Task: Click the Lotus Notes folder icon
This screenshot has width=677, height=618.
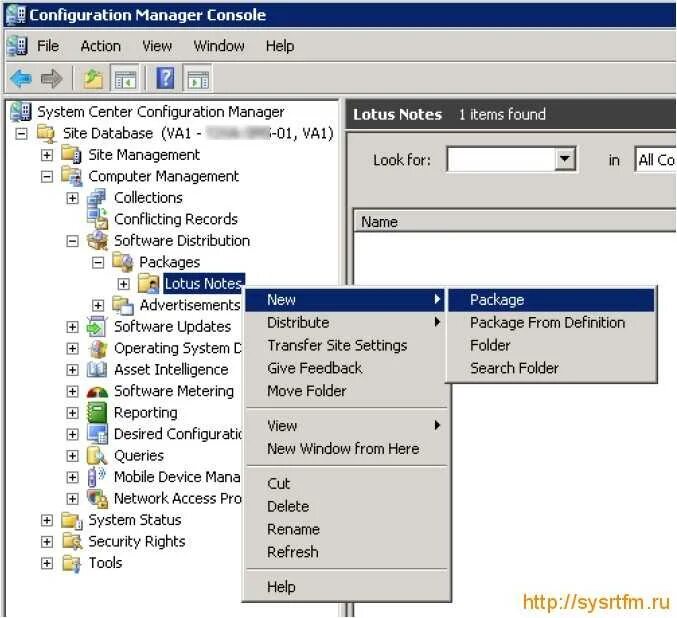Action: pyautogui.click(x=149, y=284)
